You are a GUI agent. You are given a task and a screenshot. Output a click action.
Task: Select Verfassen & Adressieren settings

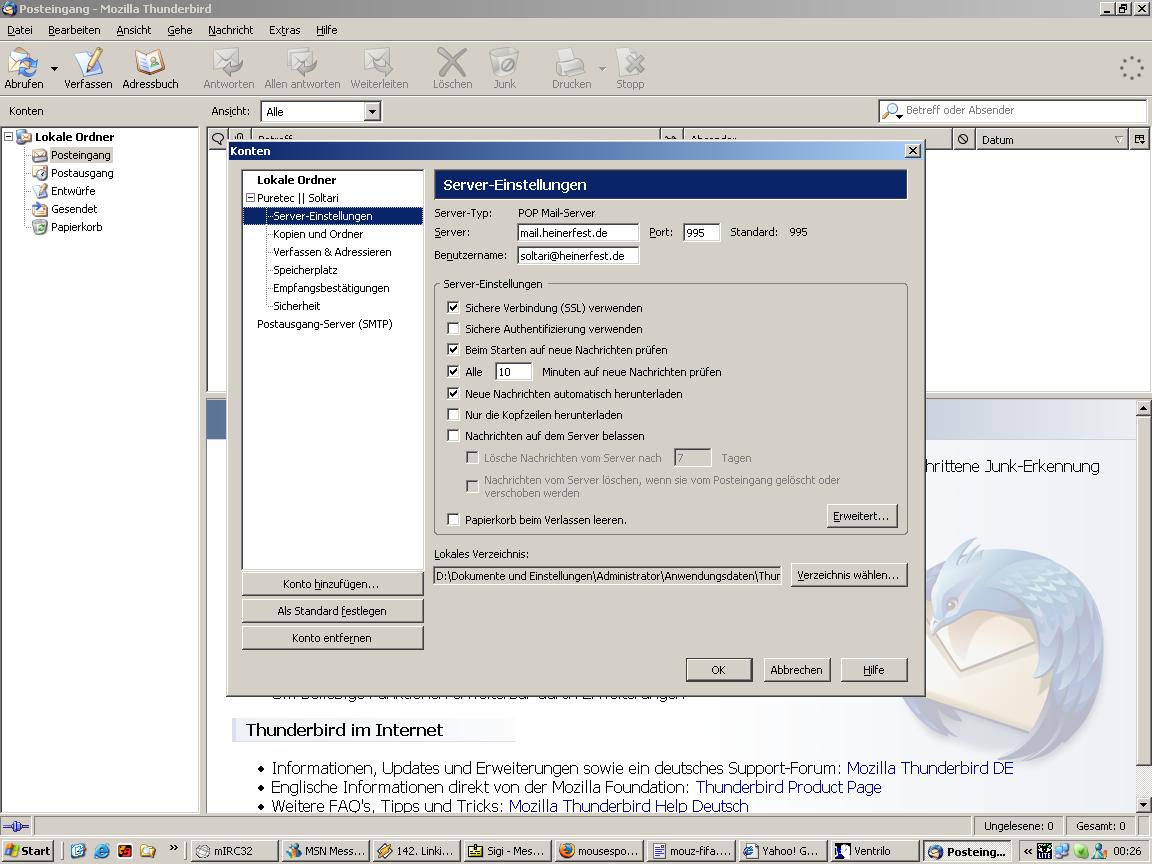pyautogui.click(x=332, y=252)
